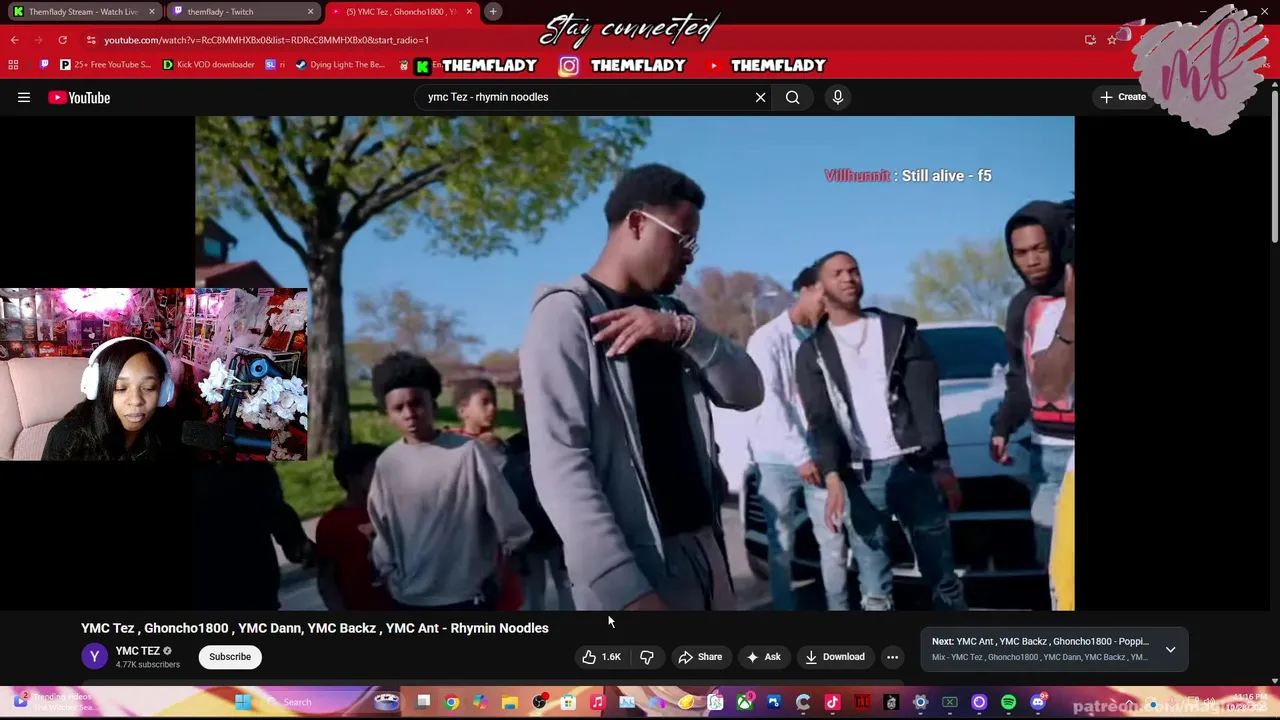
Task: Open Apple Music from the taskbar
Action: pos(597,702)
